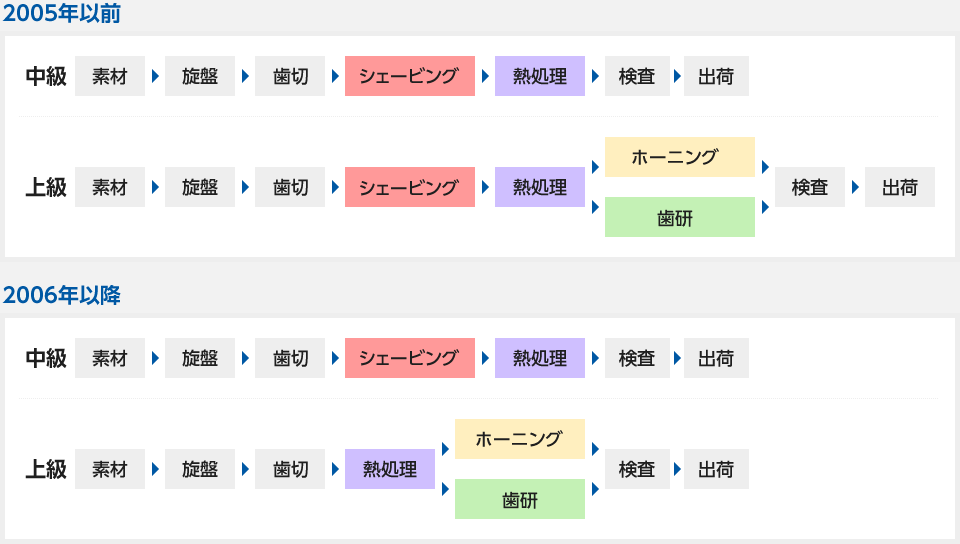Click the 検査 box in 2006 上級 row
Screen dimensions: 960x544
coord(637,469)
